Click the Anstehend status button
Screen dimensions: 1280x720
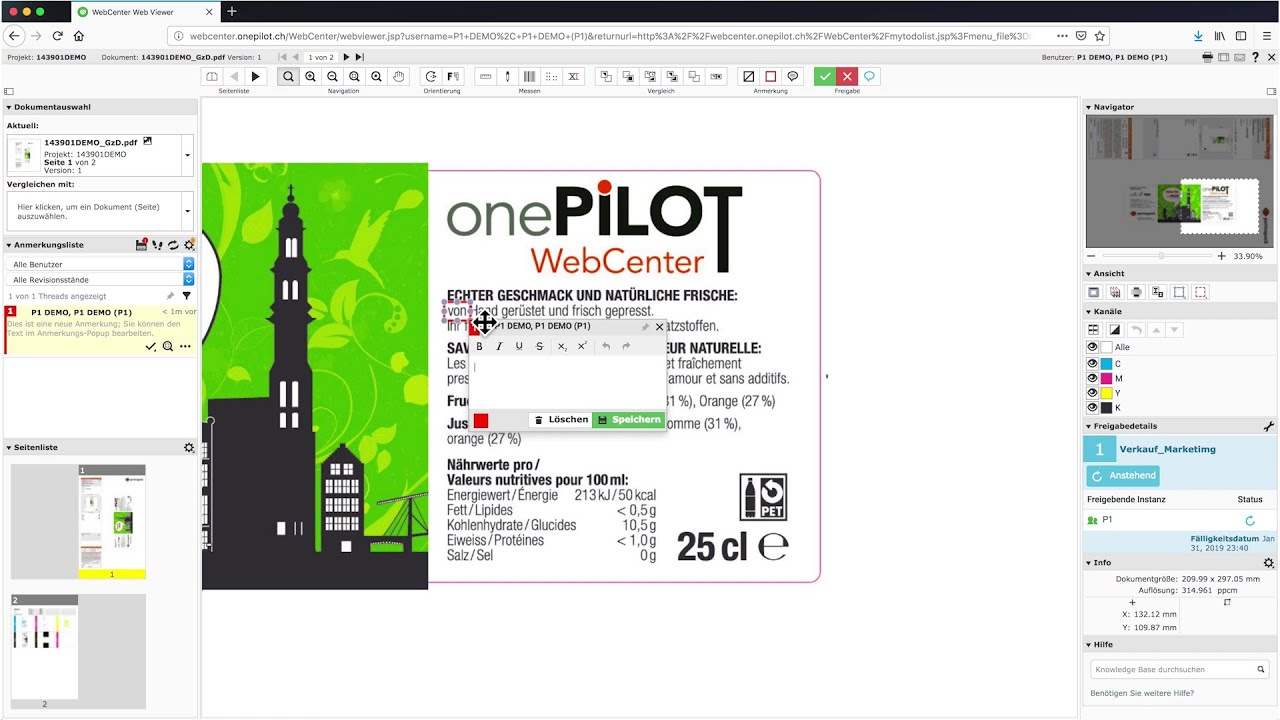tap(1125, 476)
